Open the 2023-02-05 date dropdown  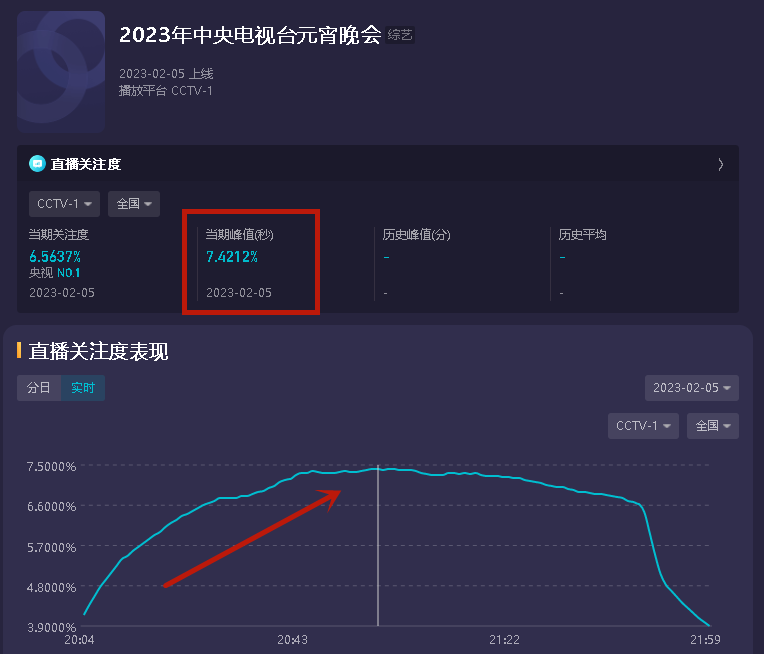pyautogui.click(x=691, y=388)
